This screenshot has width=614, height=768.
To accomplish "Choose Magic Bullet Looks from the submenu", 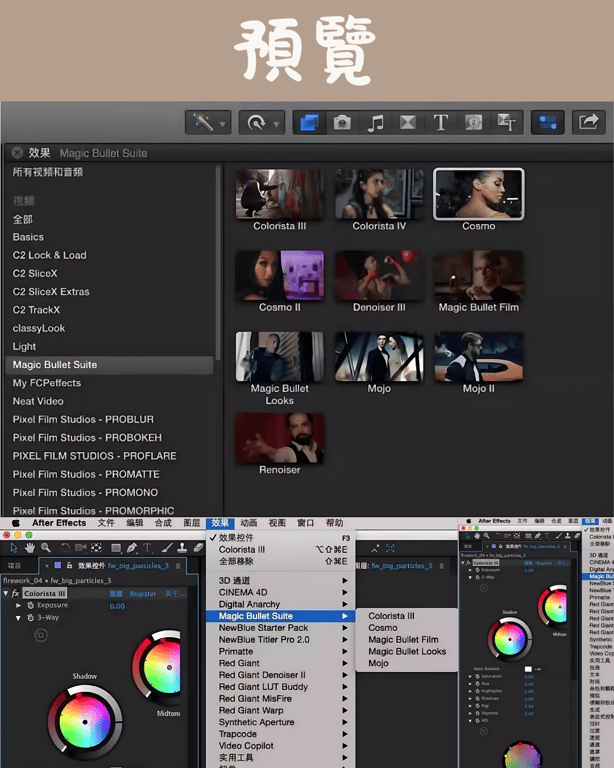I will click(407, 651).
